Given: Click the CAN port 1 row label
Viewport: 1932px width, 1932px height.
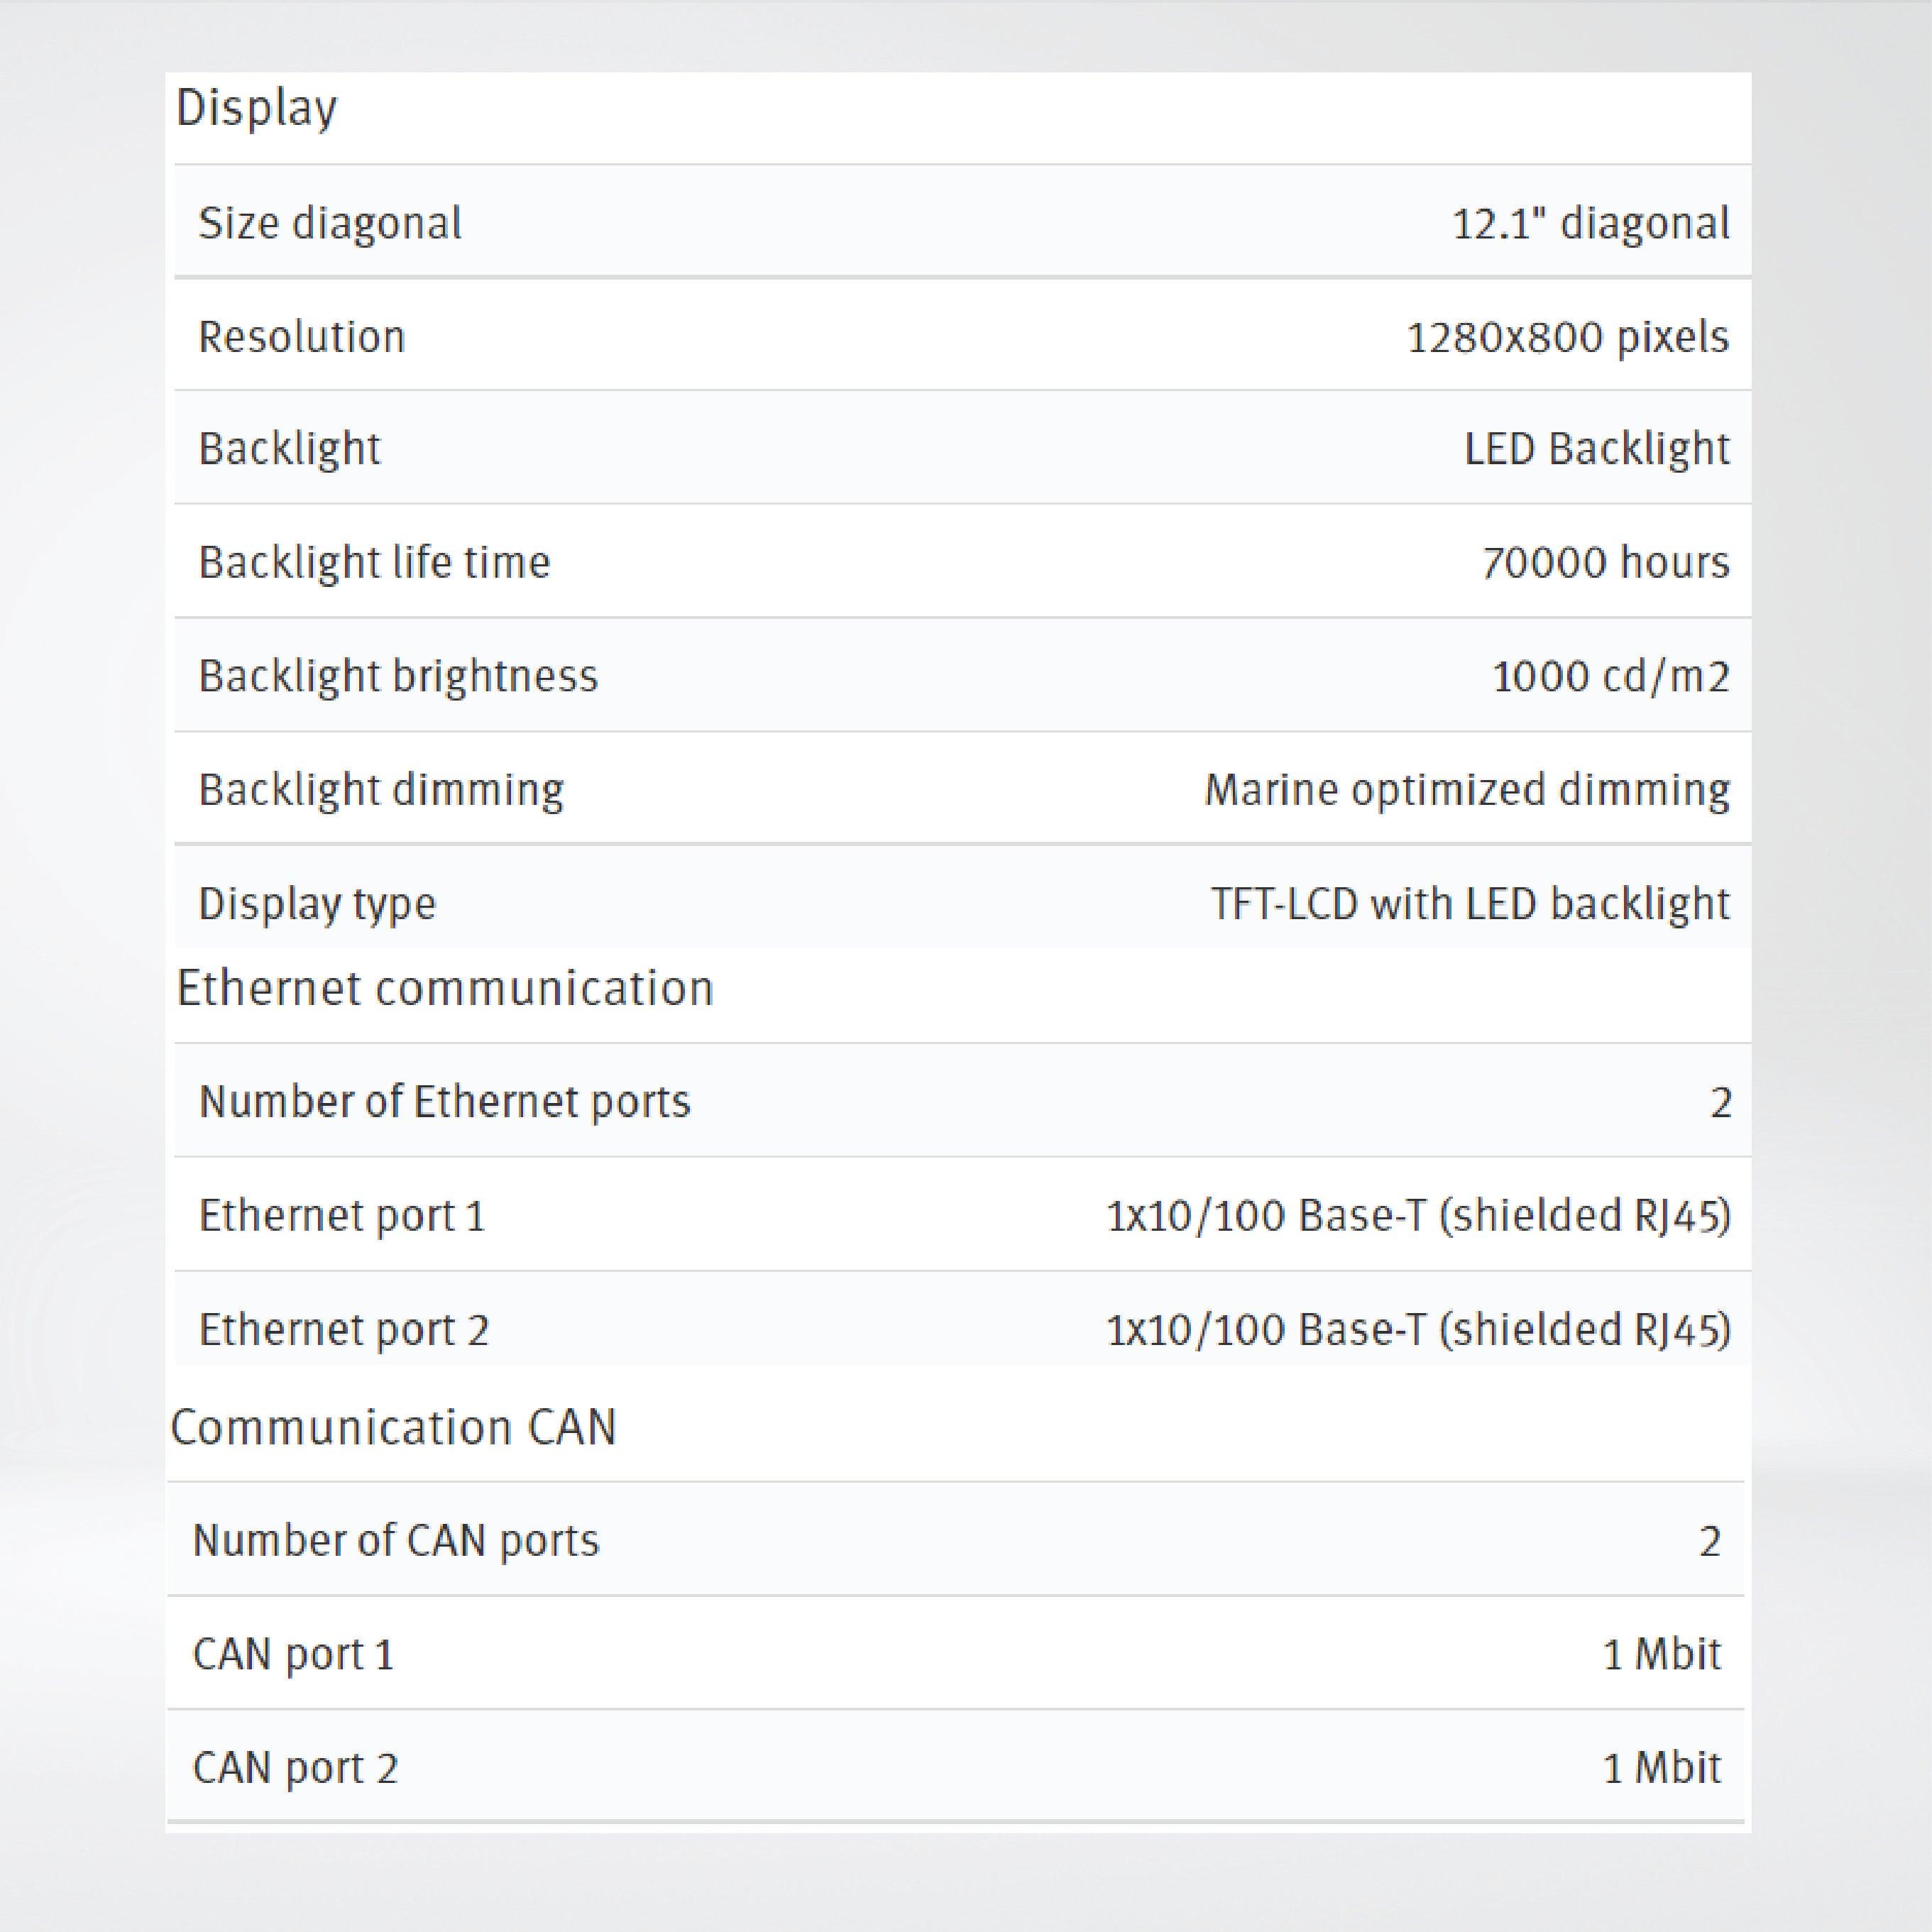Looking at the screenshot, I should point(293,1654).
